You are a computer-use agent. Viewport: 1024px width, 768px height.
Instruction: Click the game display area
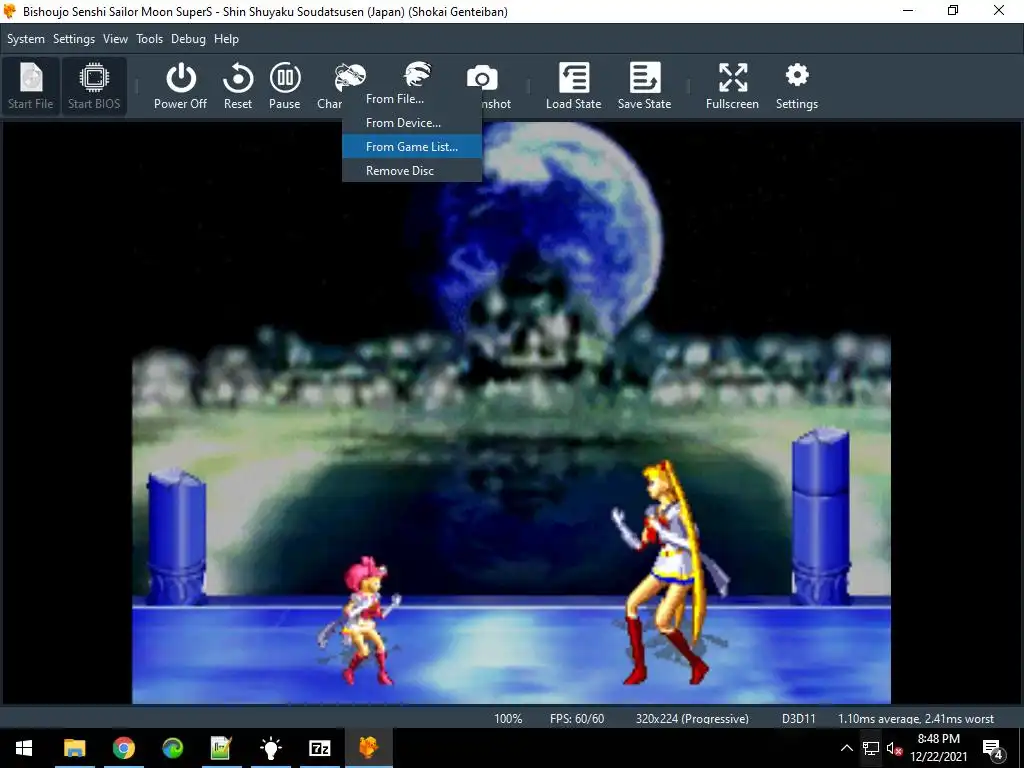coord(511,413)
